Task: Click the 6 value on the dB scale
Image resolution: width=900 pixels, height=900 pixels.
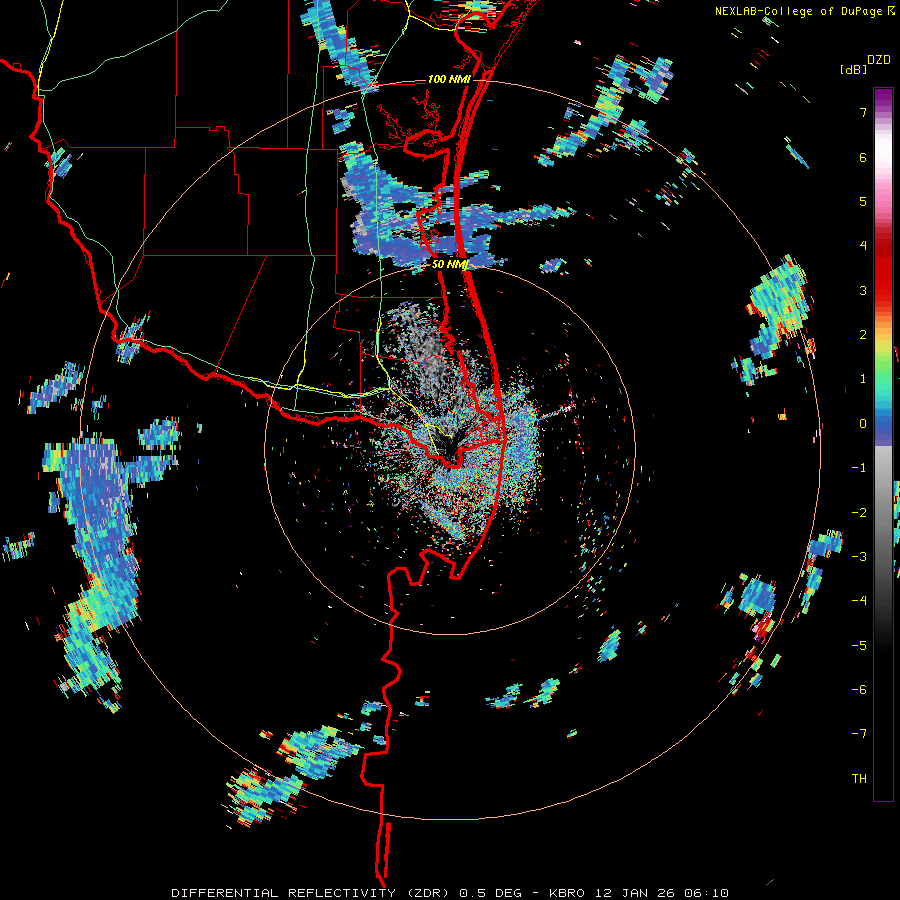Action: tap(863, 157)
